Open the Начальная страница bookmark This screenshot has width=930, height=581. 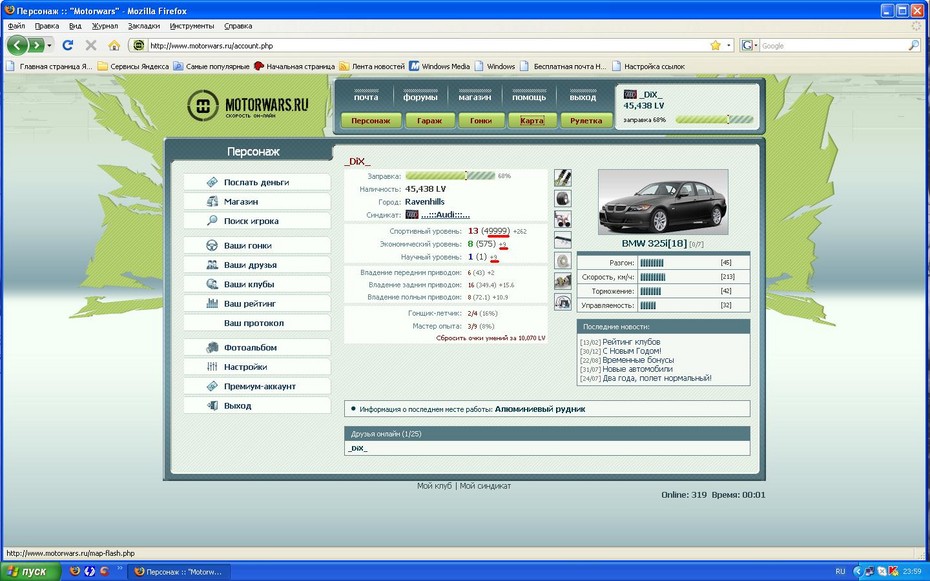click(x=294, y=66)
